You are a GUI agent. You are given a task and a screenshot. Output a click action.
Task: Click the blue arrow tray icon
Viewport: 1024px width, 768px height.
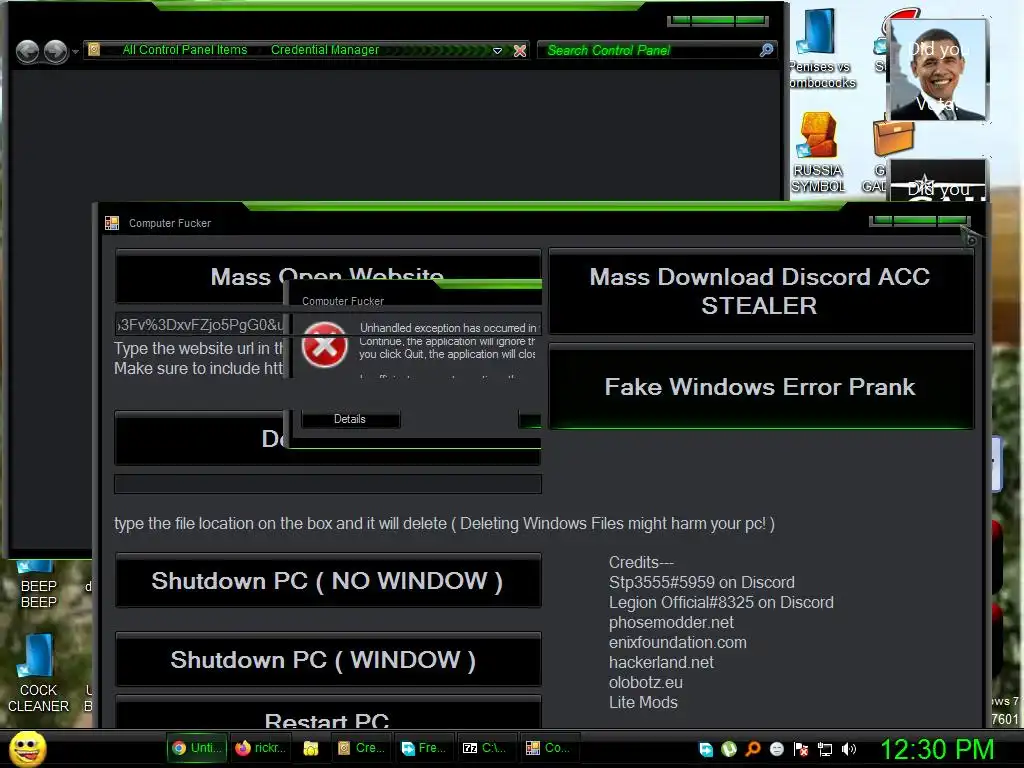pos(706,749)
